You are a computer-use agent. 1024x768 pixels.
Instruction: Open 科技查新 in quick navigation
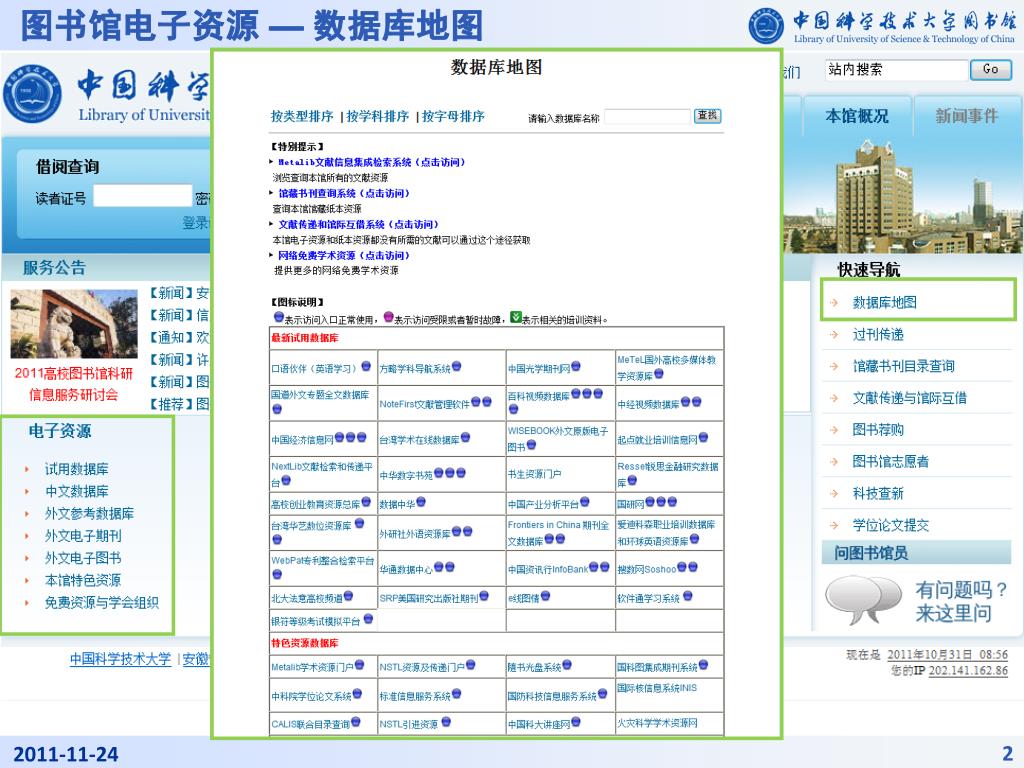878,493
